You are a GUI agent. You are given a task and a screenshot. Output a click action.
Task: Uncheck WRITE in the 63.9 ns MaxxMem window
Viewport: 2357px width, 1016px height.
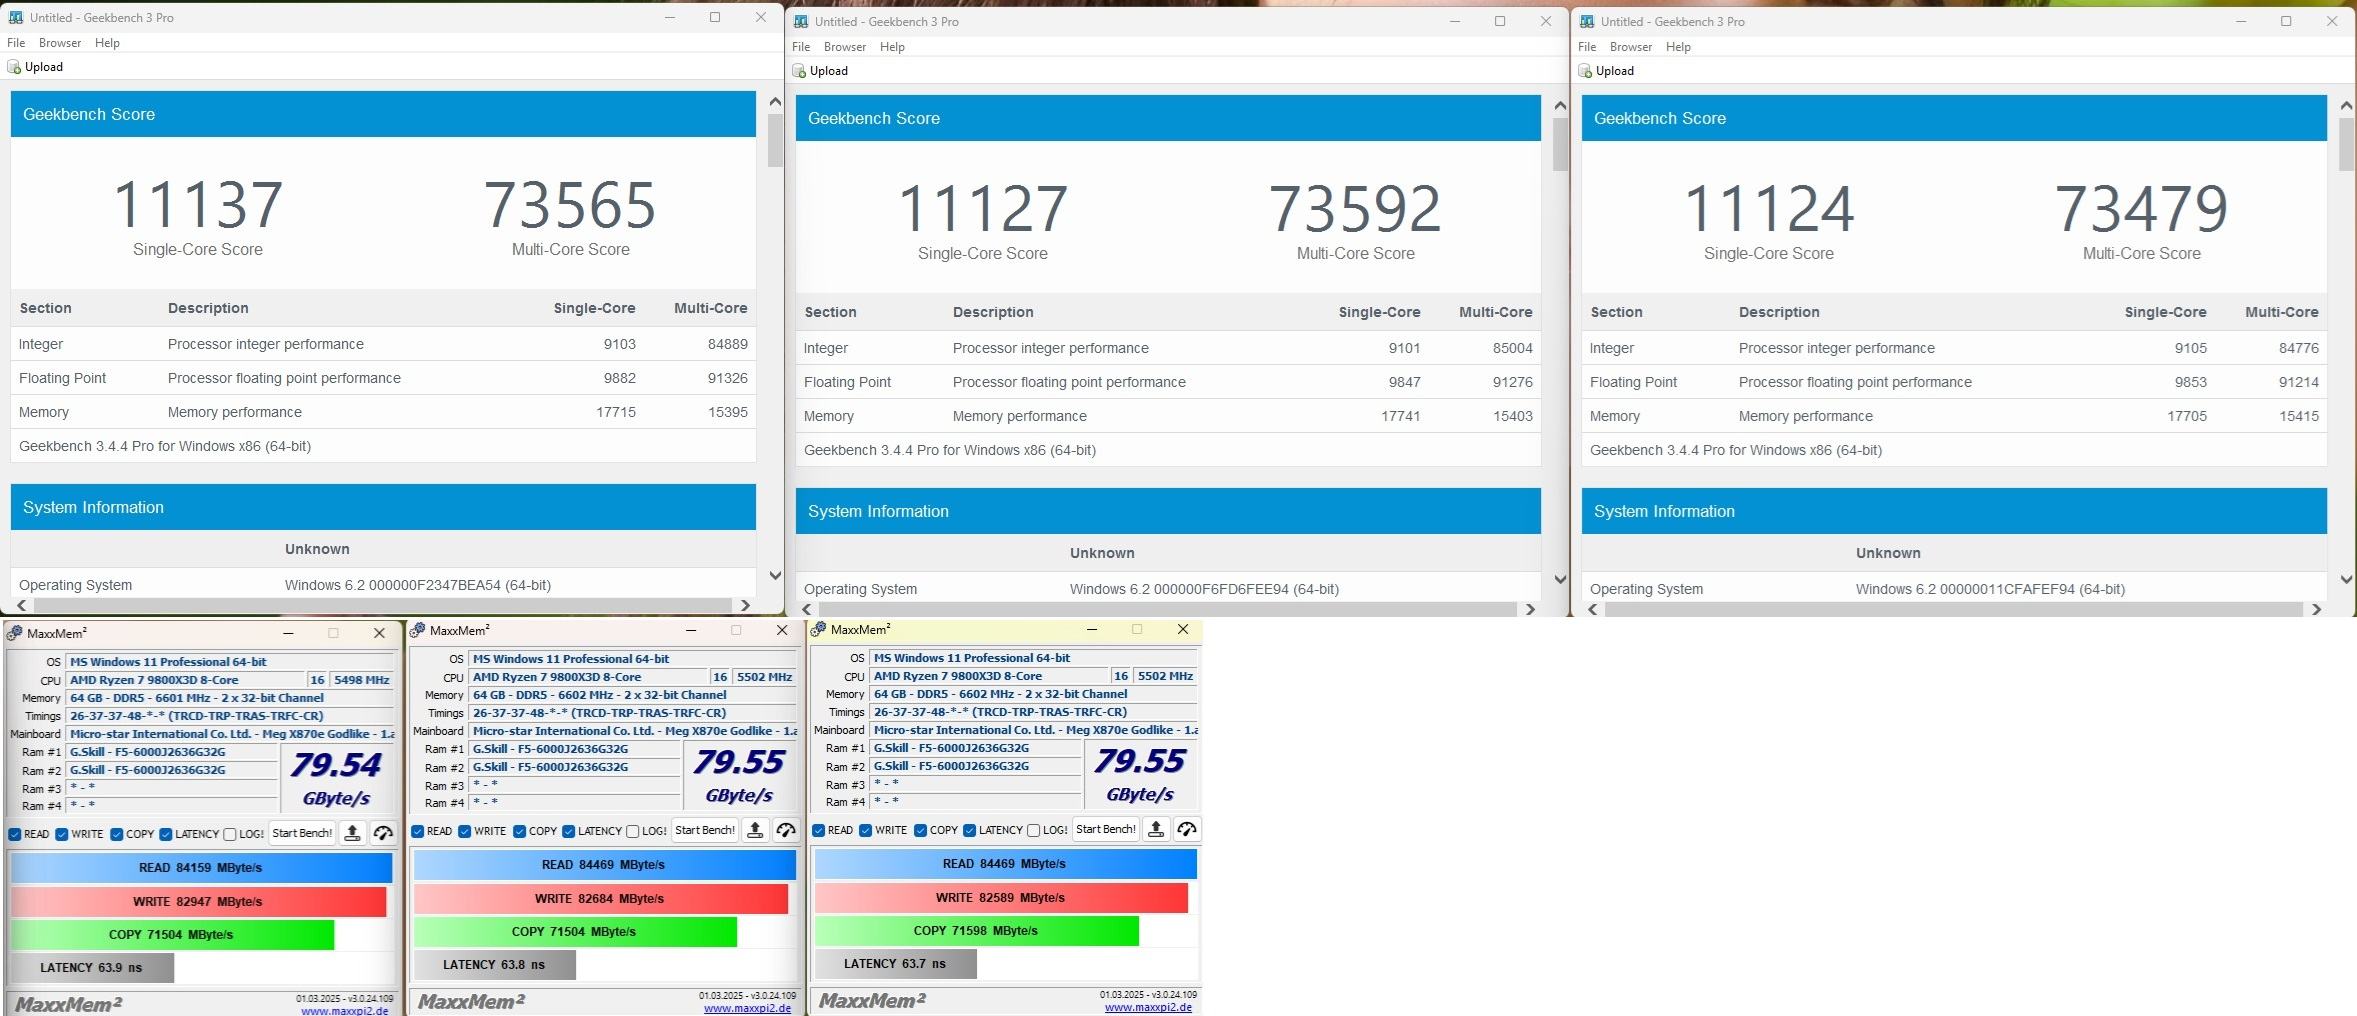(x=62, y=834)
